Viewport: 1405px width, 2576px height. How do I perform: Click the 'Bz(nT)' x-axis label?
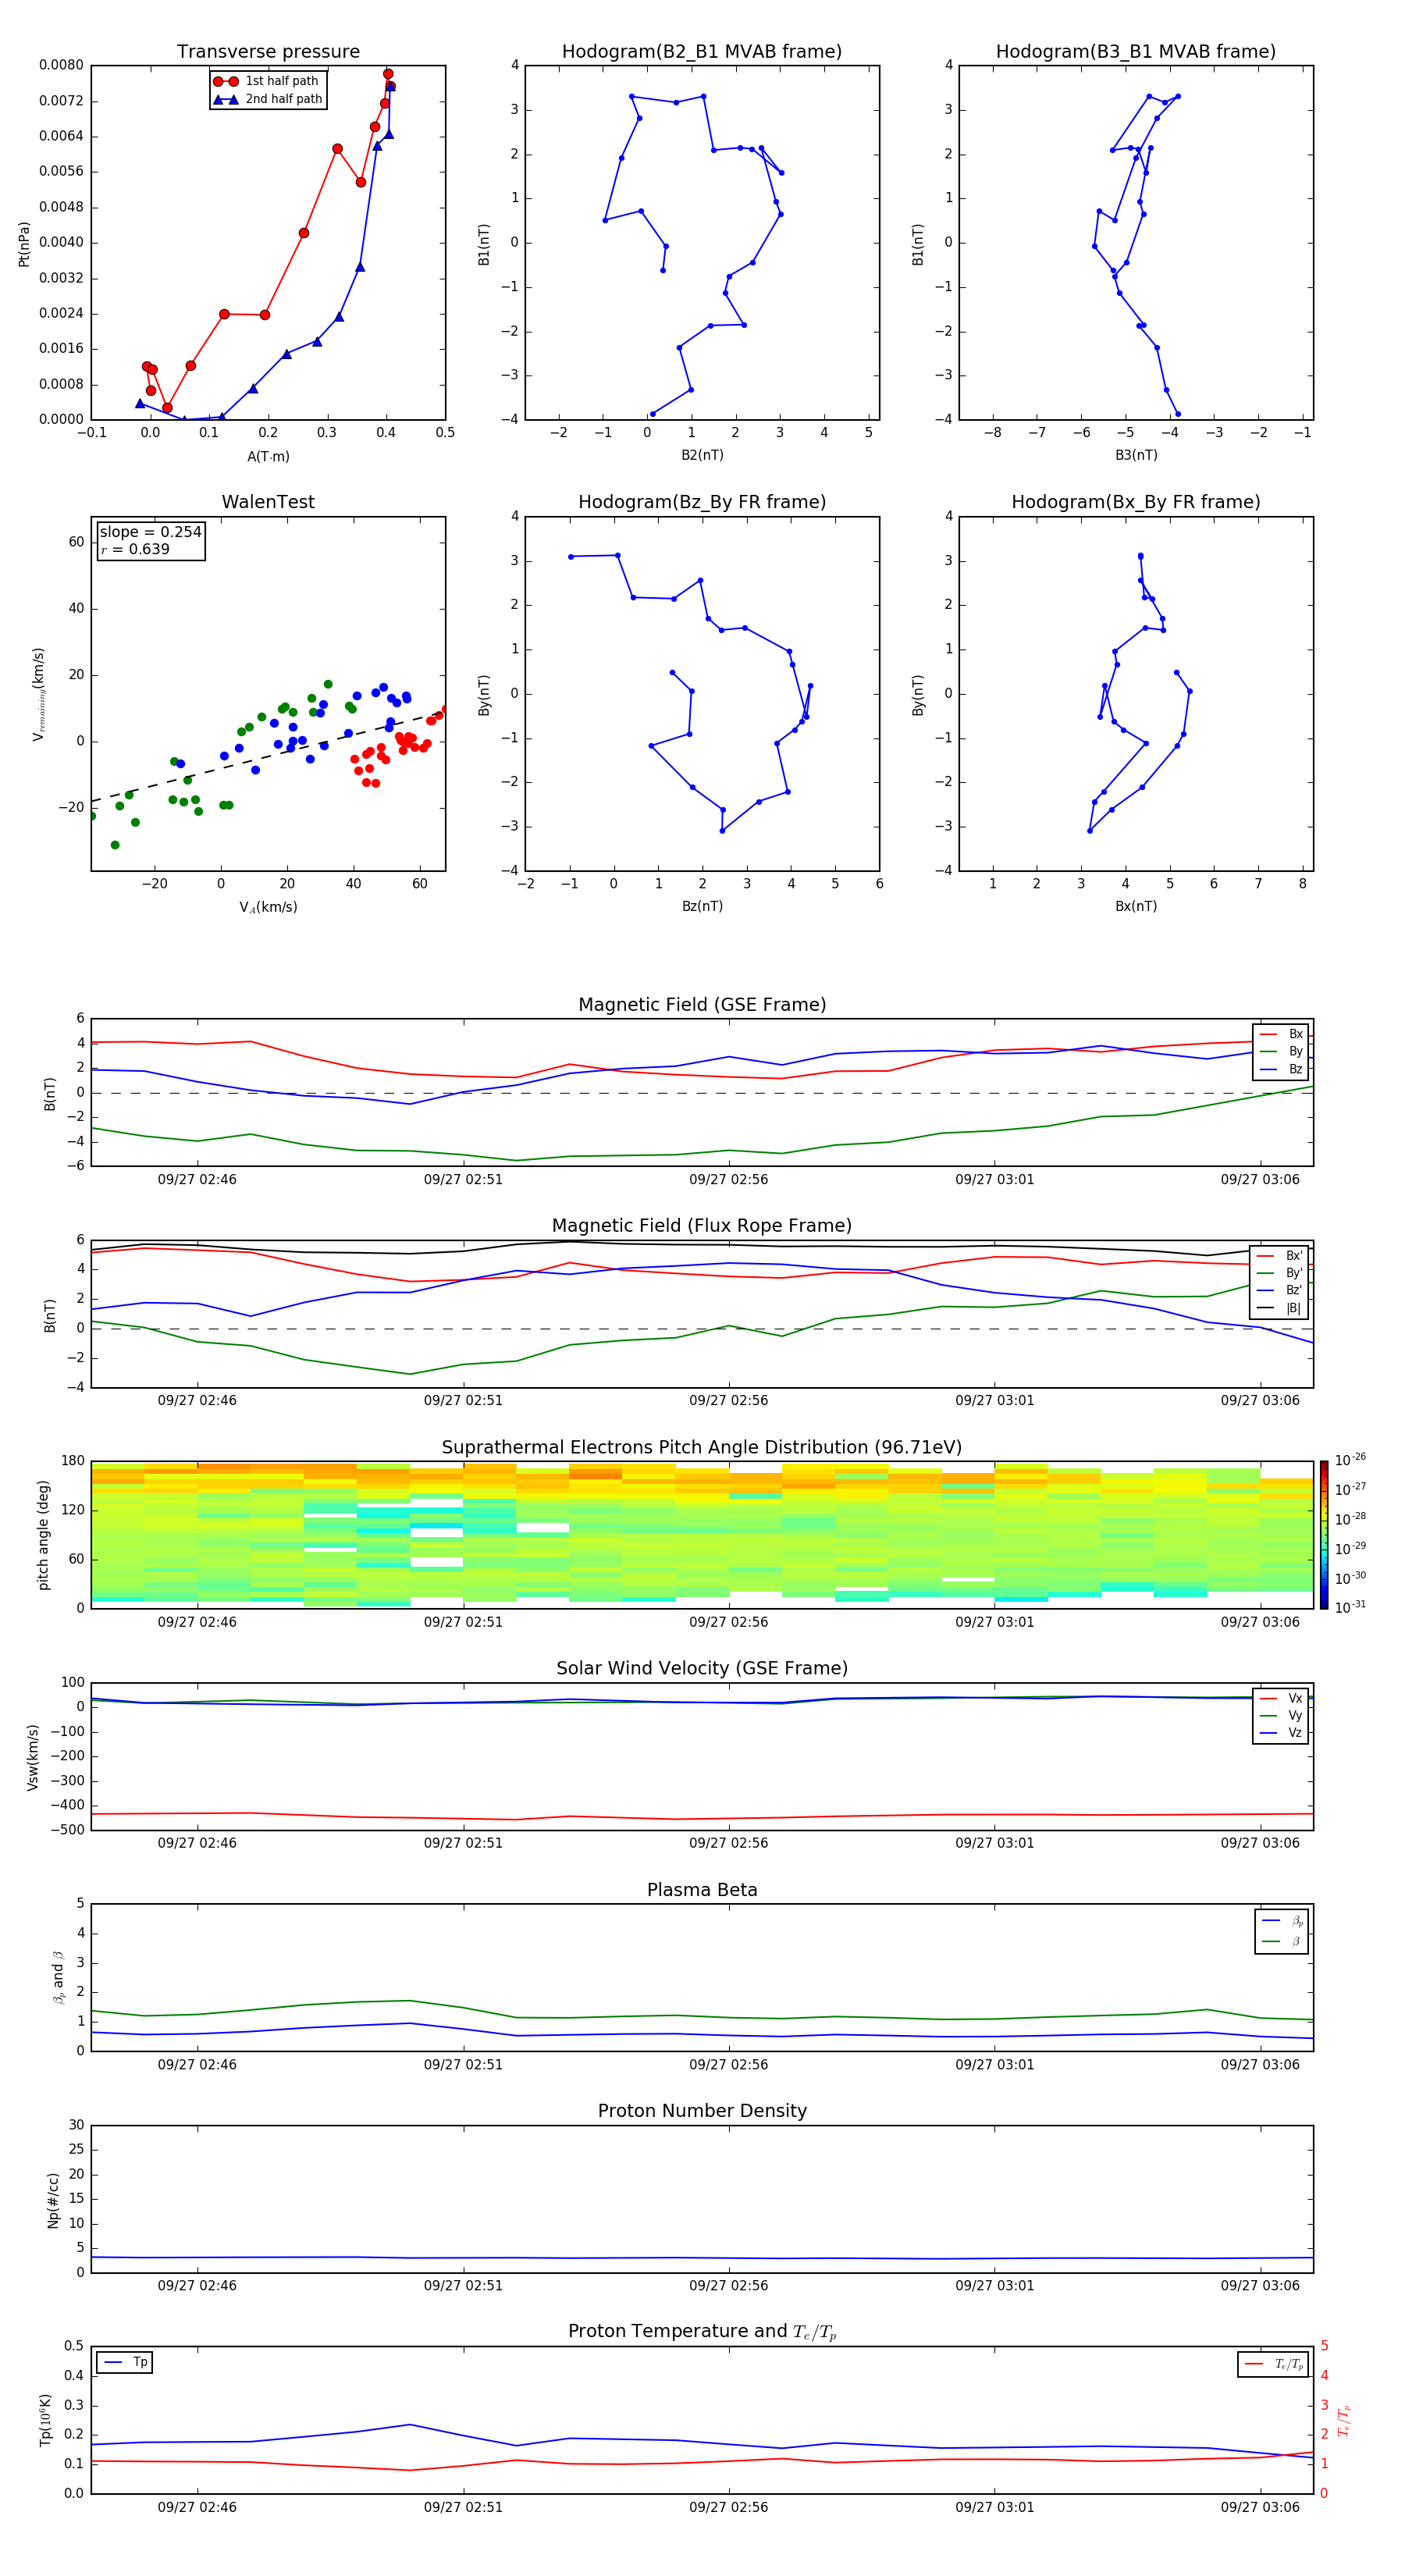702,907
